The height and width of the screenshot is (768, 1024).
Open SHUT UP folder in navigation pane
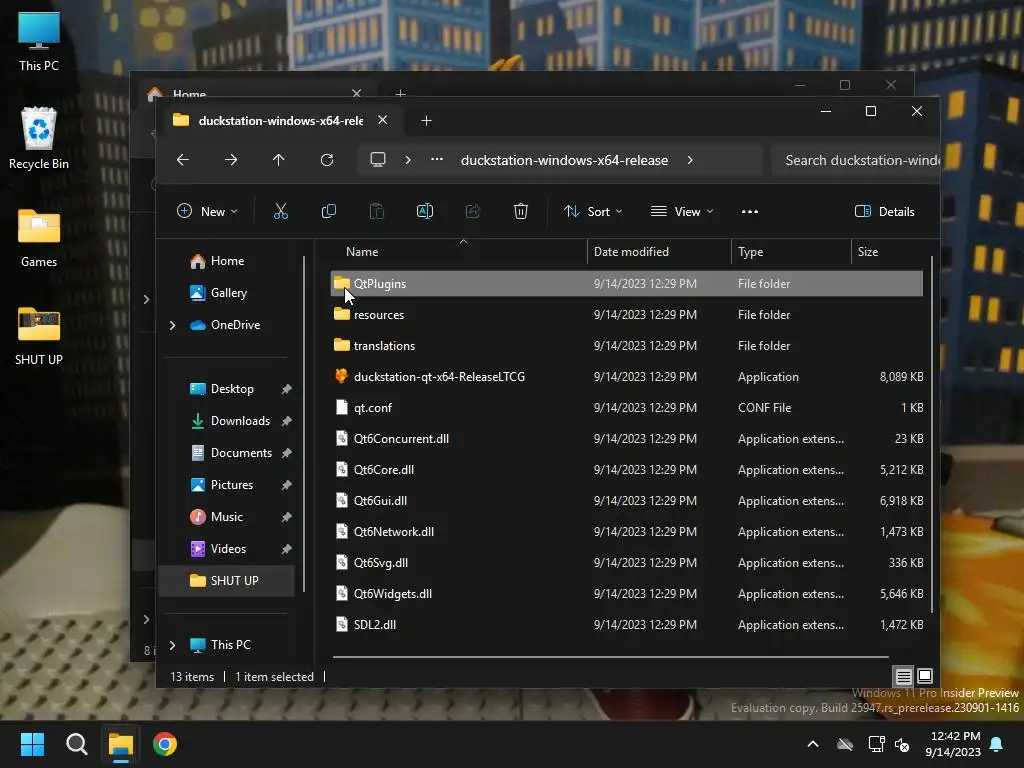227,581
